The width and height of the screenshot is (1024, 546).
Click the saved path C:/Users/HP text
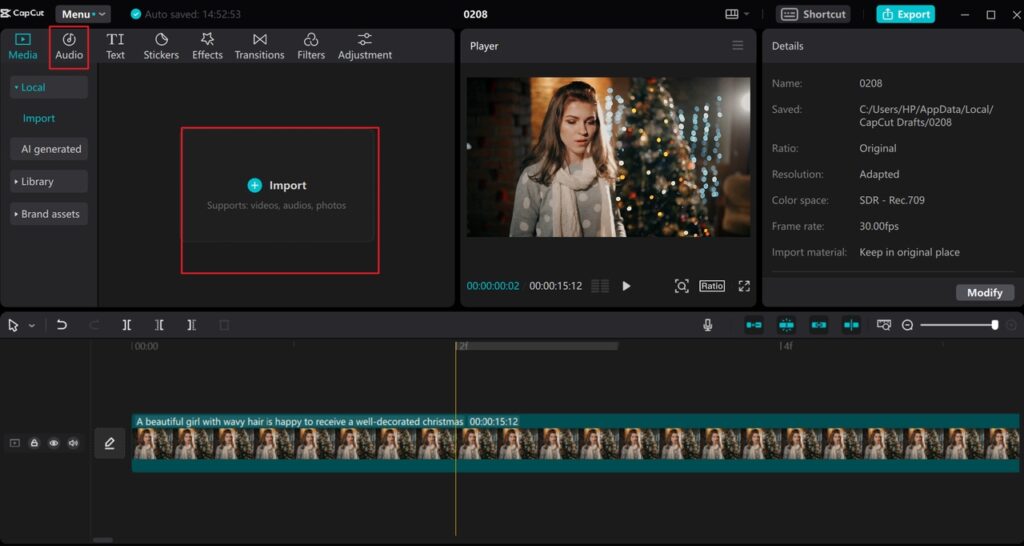[x=926, y=116]
